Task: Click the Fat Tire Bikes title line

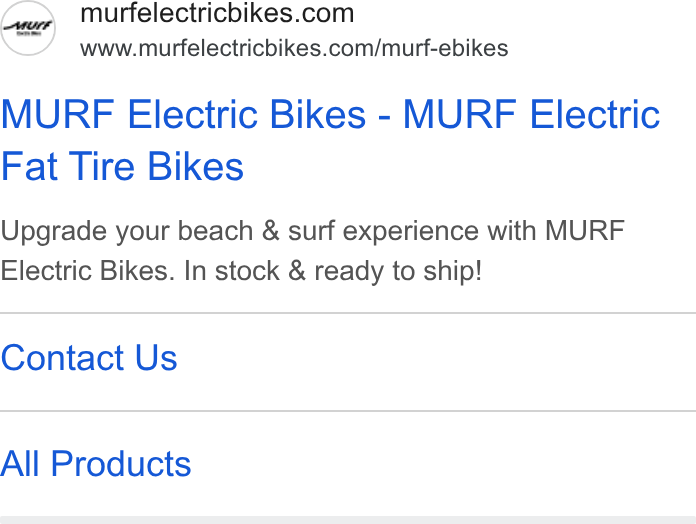Action: [122, 166]
